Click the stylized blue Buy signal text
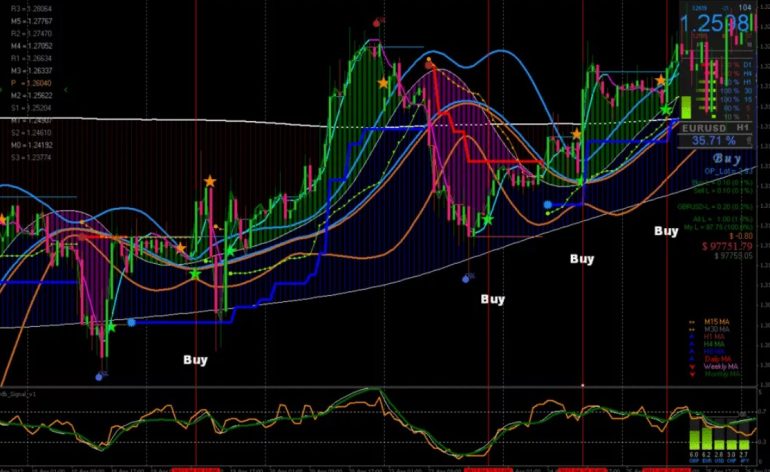Image resolution: width=770 pixels, height=472 pixels. [727, 159]
